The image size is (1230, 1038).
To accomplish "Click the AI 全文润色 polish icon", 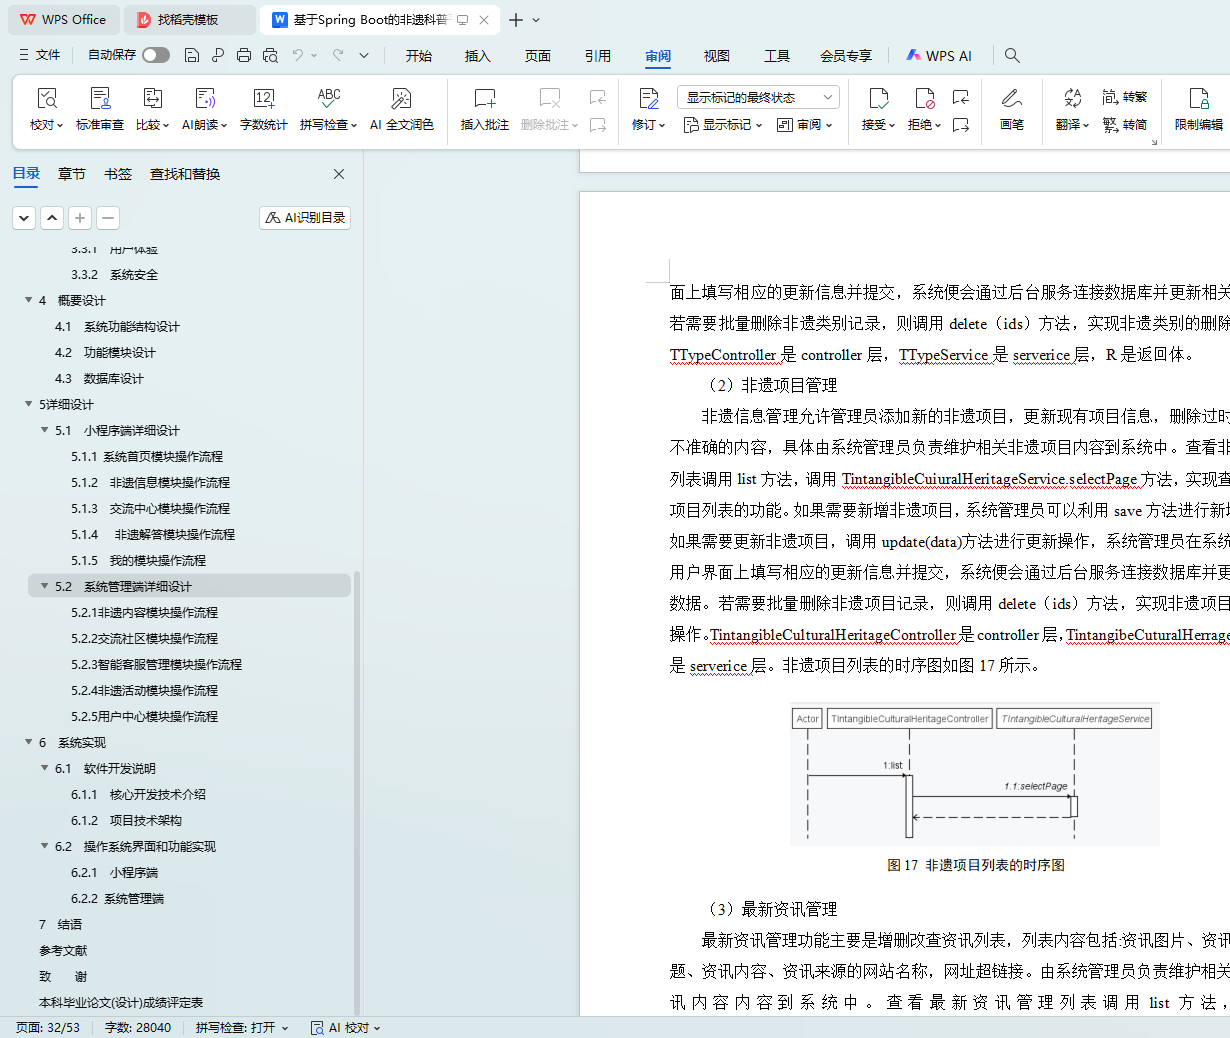I will [401, 108].
